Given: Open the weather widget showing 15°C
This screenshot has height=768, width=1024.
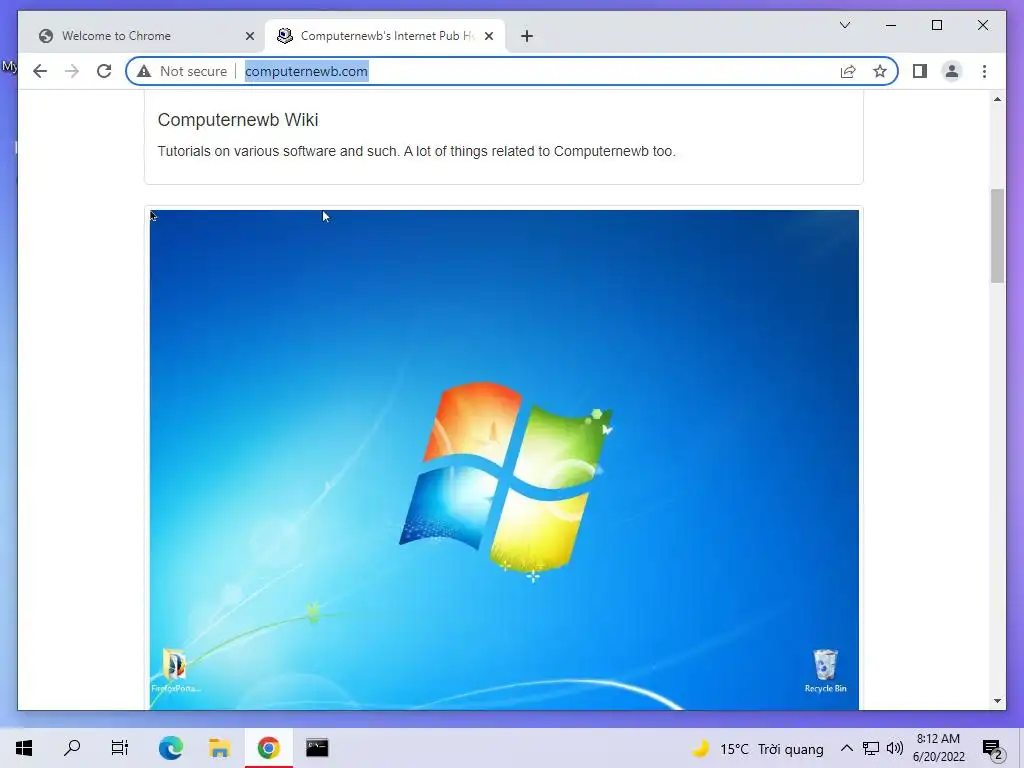Looking at the screenshot, I should [758, 748].
